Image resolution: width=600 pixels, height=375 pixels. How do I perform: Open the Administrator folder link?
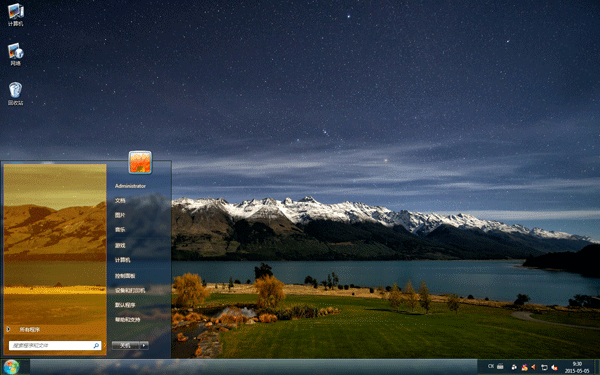(130, 186)
